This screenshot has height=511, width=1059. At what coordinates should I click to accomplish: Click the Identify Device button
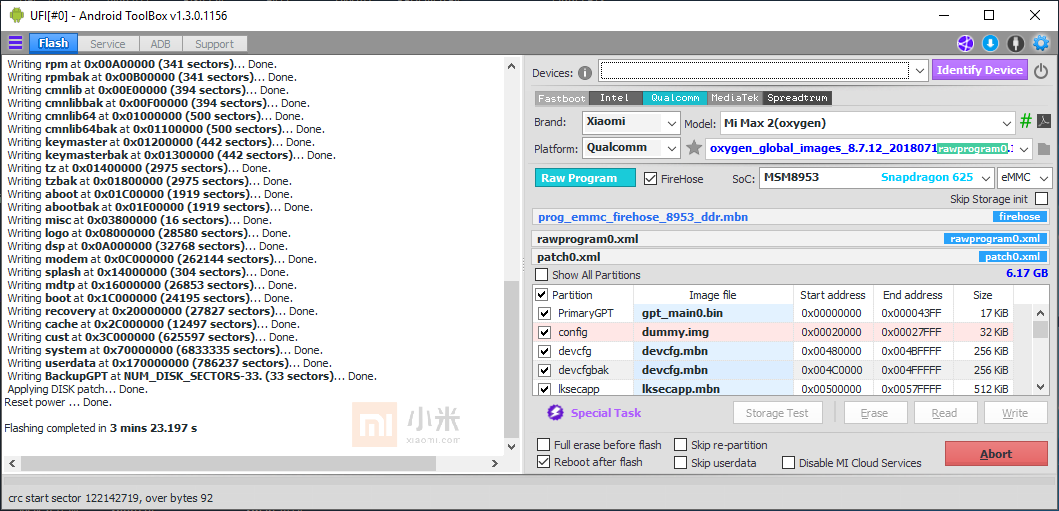tap(980, 70)
